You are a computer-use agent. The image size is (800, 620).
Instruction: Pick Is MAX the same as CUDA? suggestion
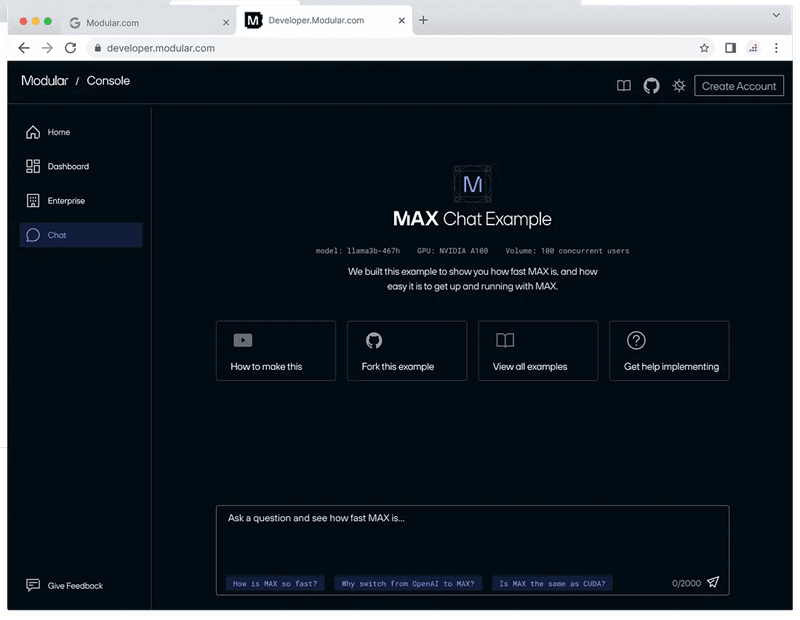pyautogui.click(x=552, y=583)
